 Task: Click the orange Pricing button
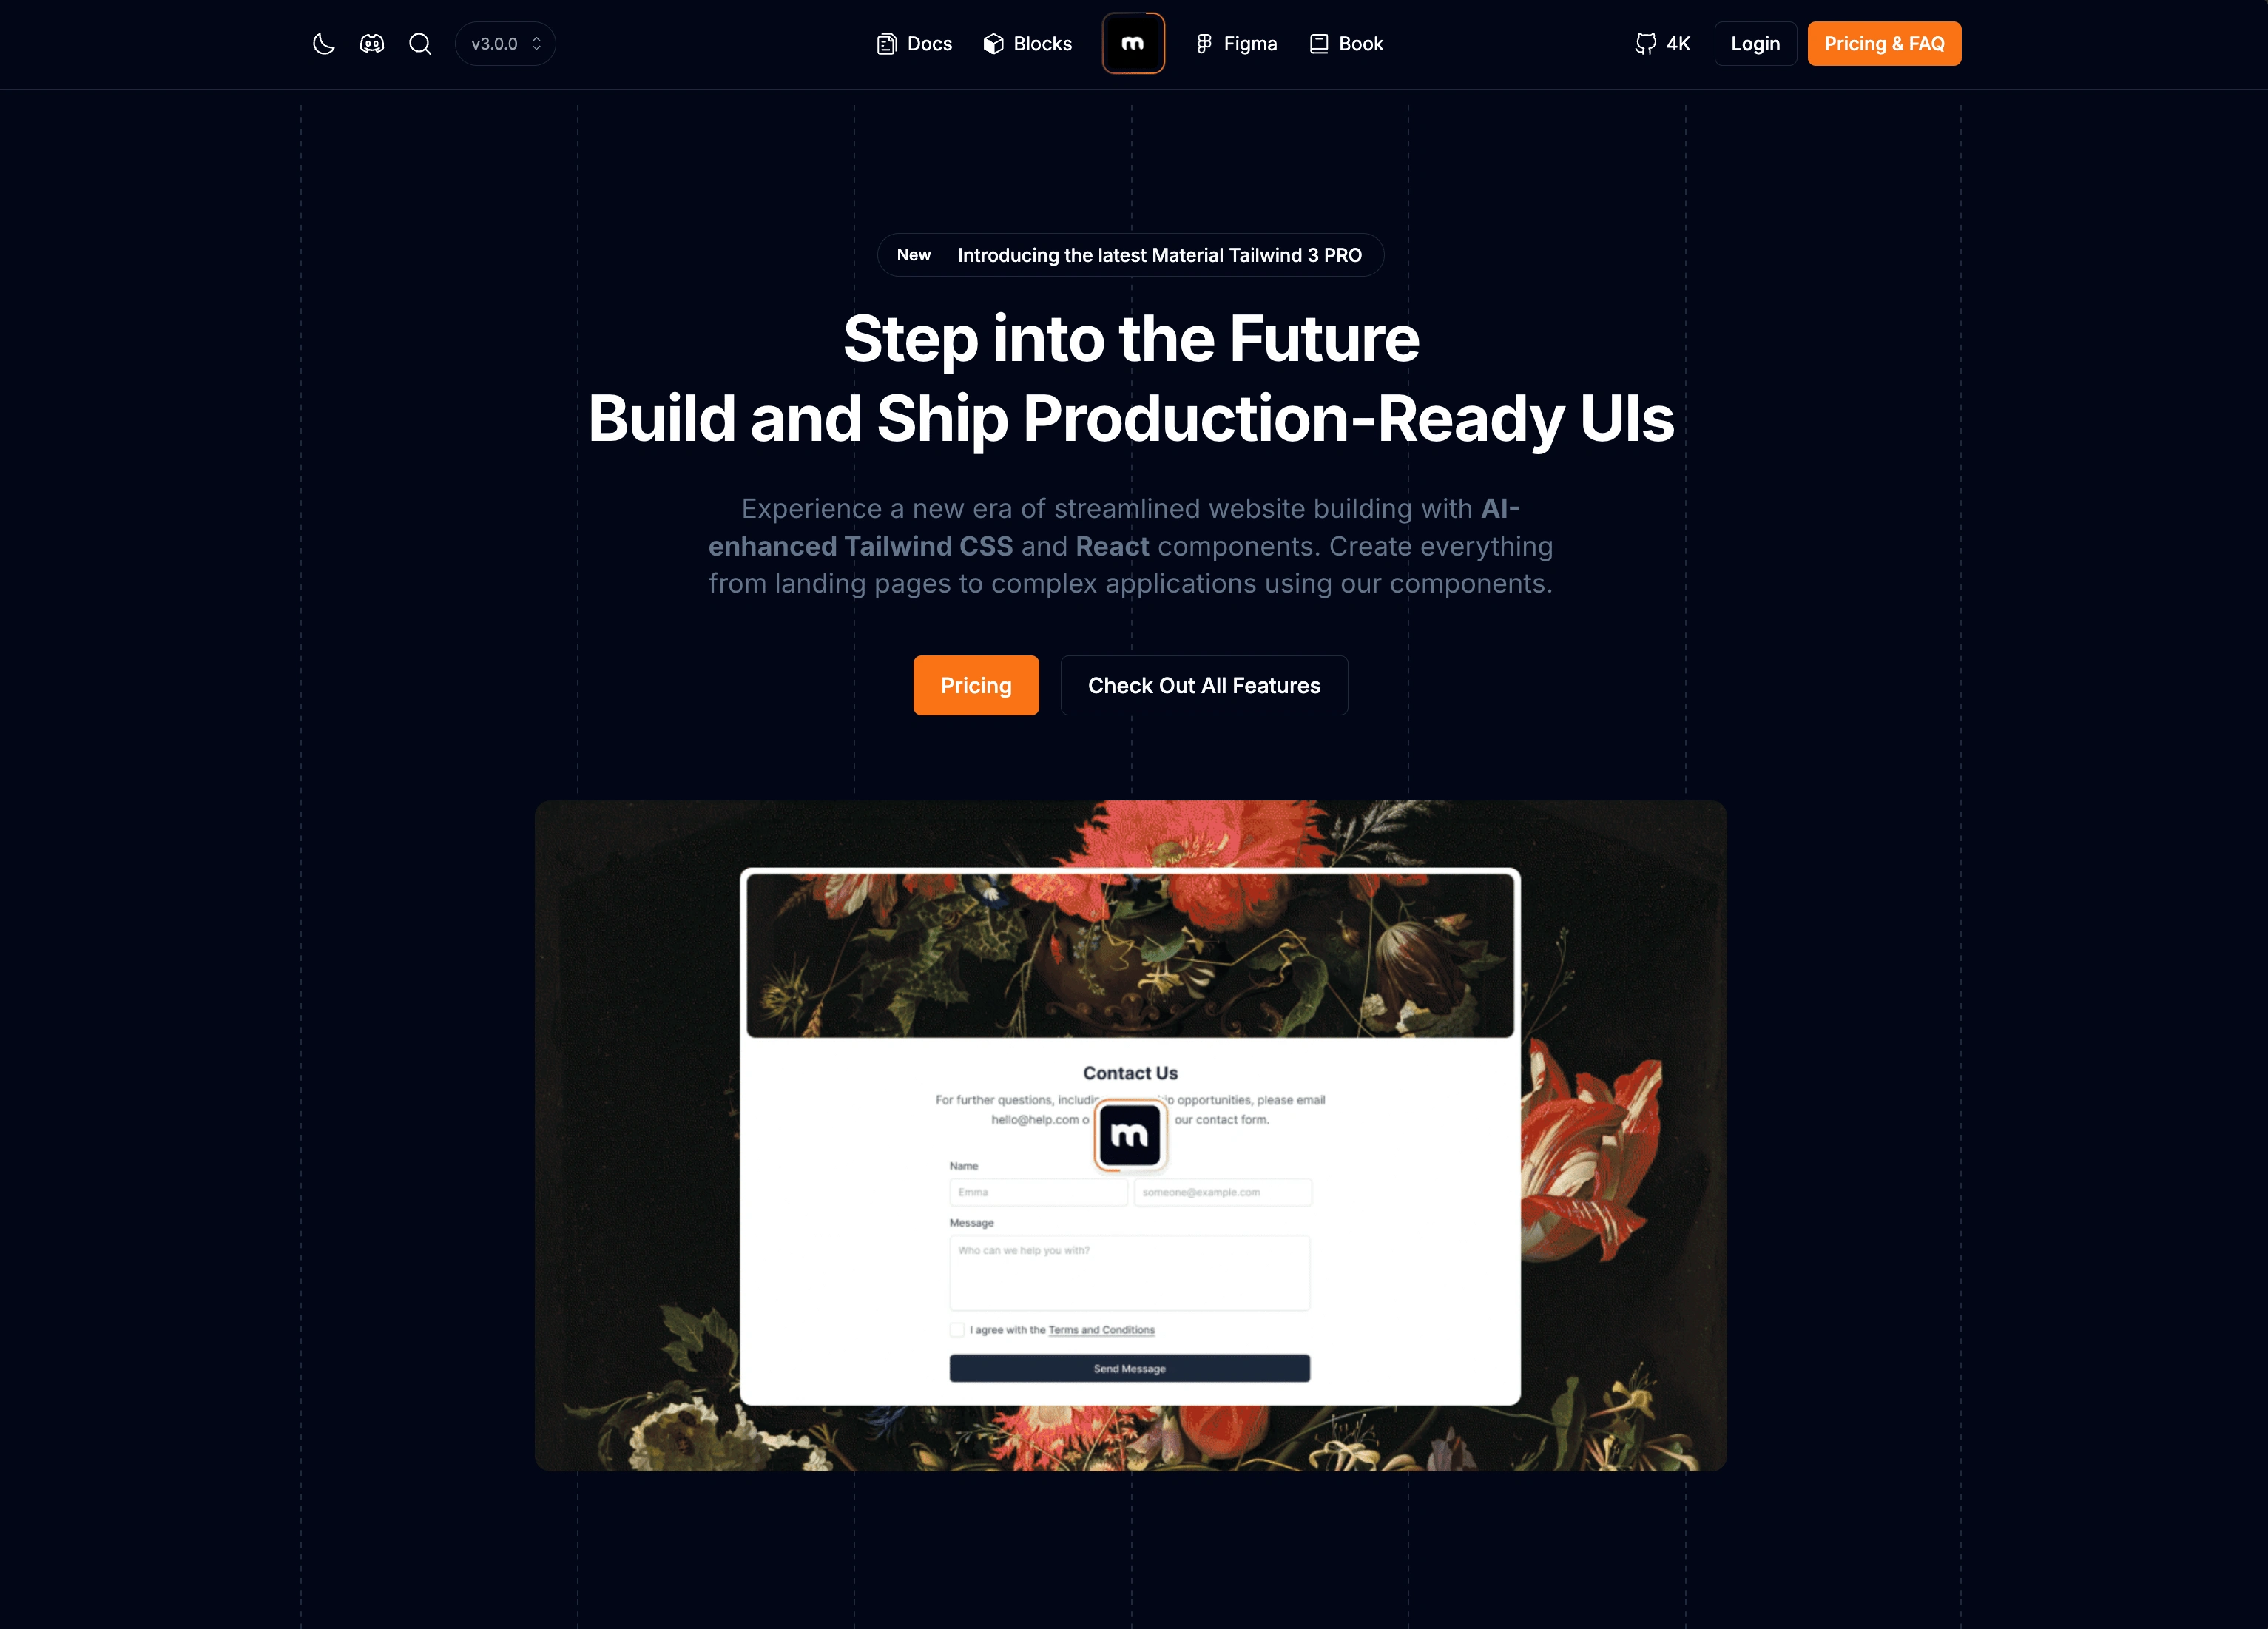point(976,685)
